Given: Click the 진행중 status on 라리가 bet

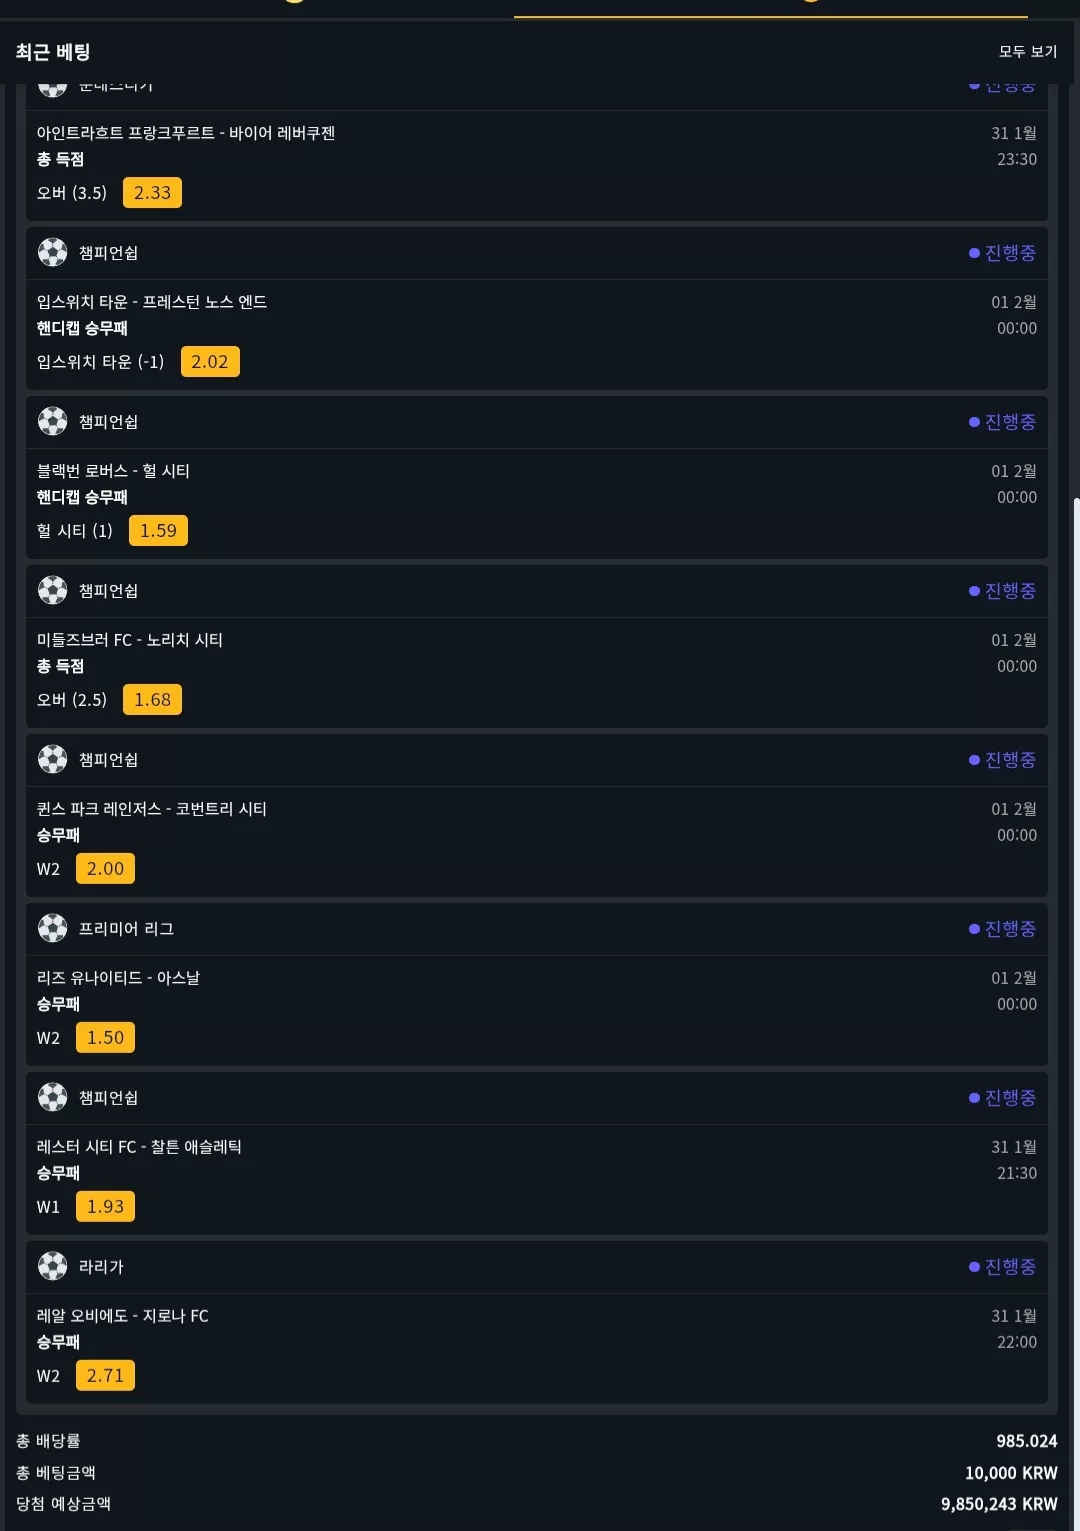Looking at the screenshot, I should 1002,1266.
